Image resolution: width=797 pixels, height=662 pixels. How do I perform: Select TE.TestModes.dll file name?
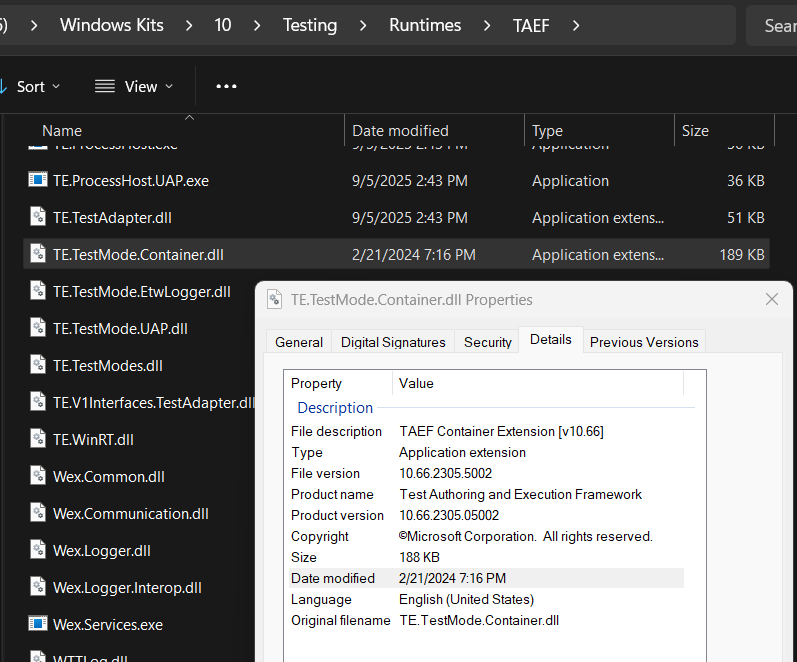(x=108, y=366)
